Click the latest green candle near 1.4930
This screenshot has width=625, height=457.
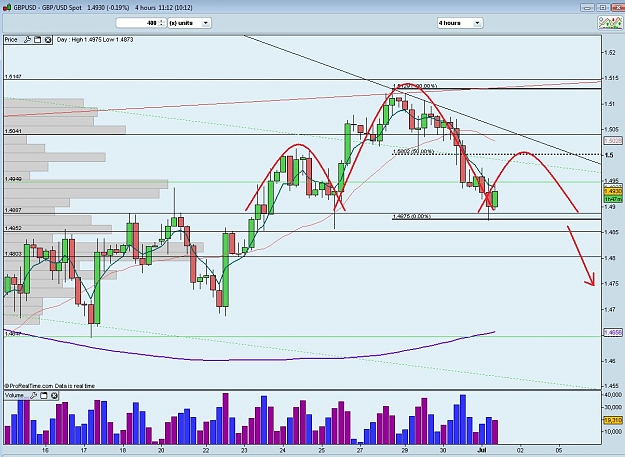point(495,199)
